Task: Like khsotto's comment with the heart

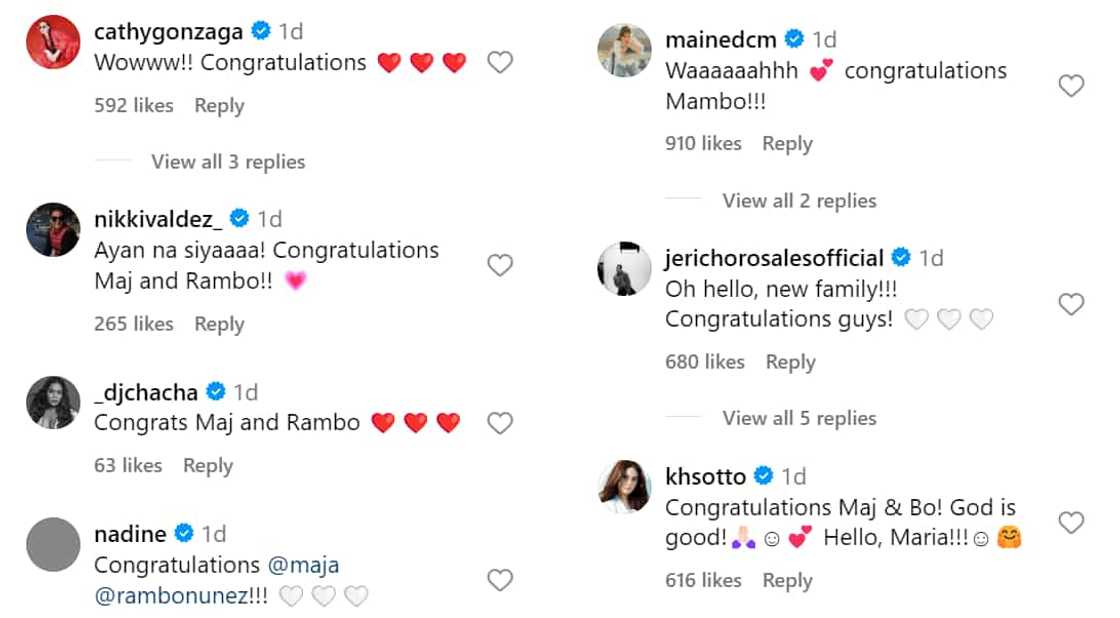Action: tap(1071, 522)
